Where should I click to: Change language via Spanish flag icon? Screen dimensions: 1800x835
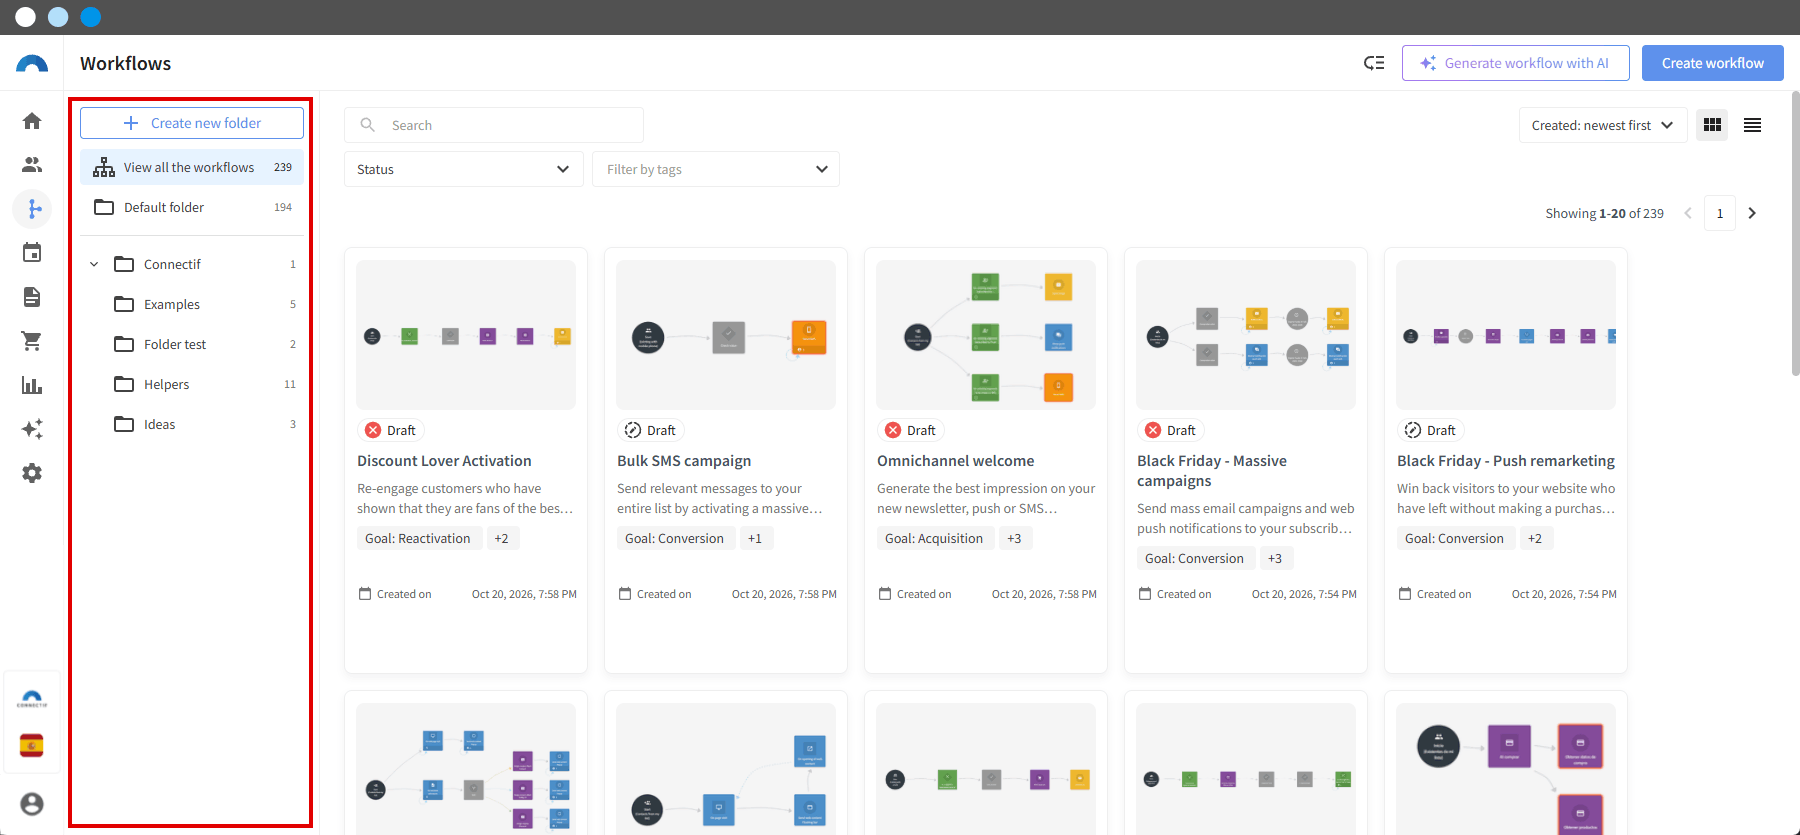[x=32, y=746]
